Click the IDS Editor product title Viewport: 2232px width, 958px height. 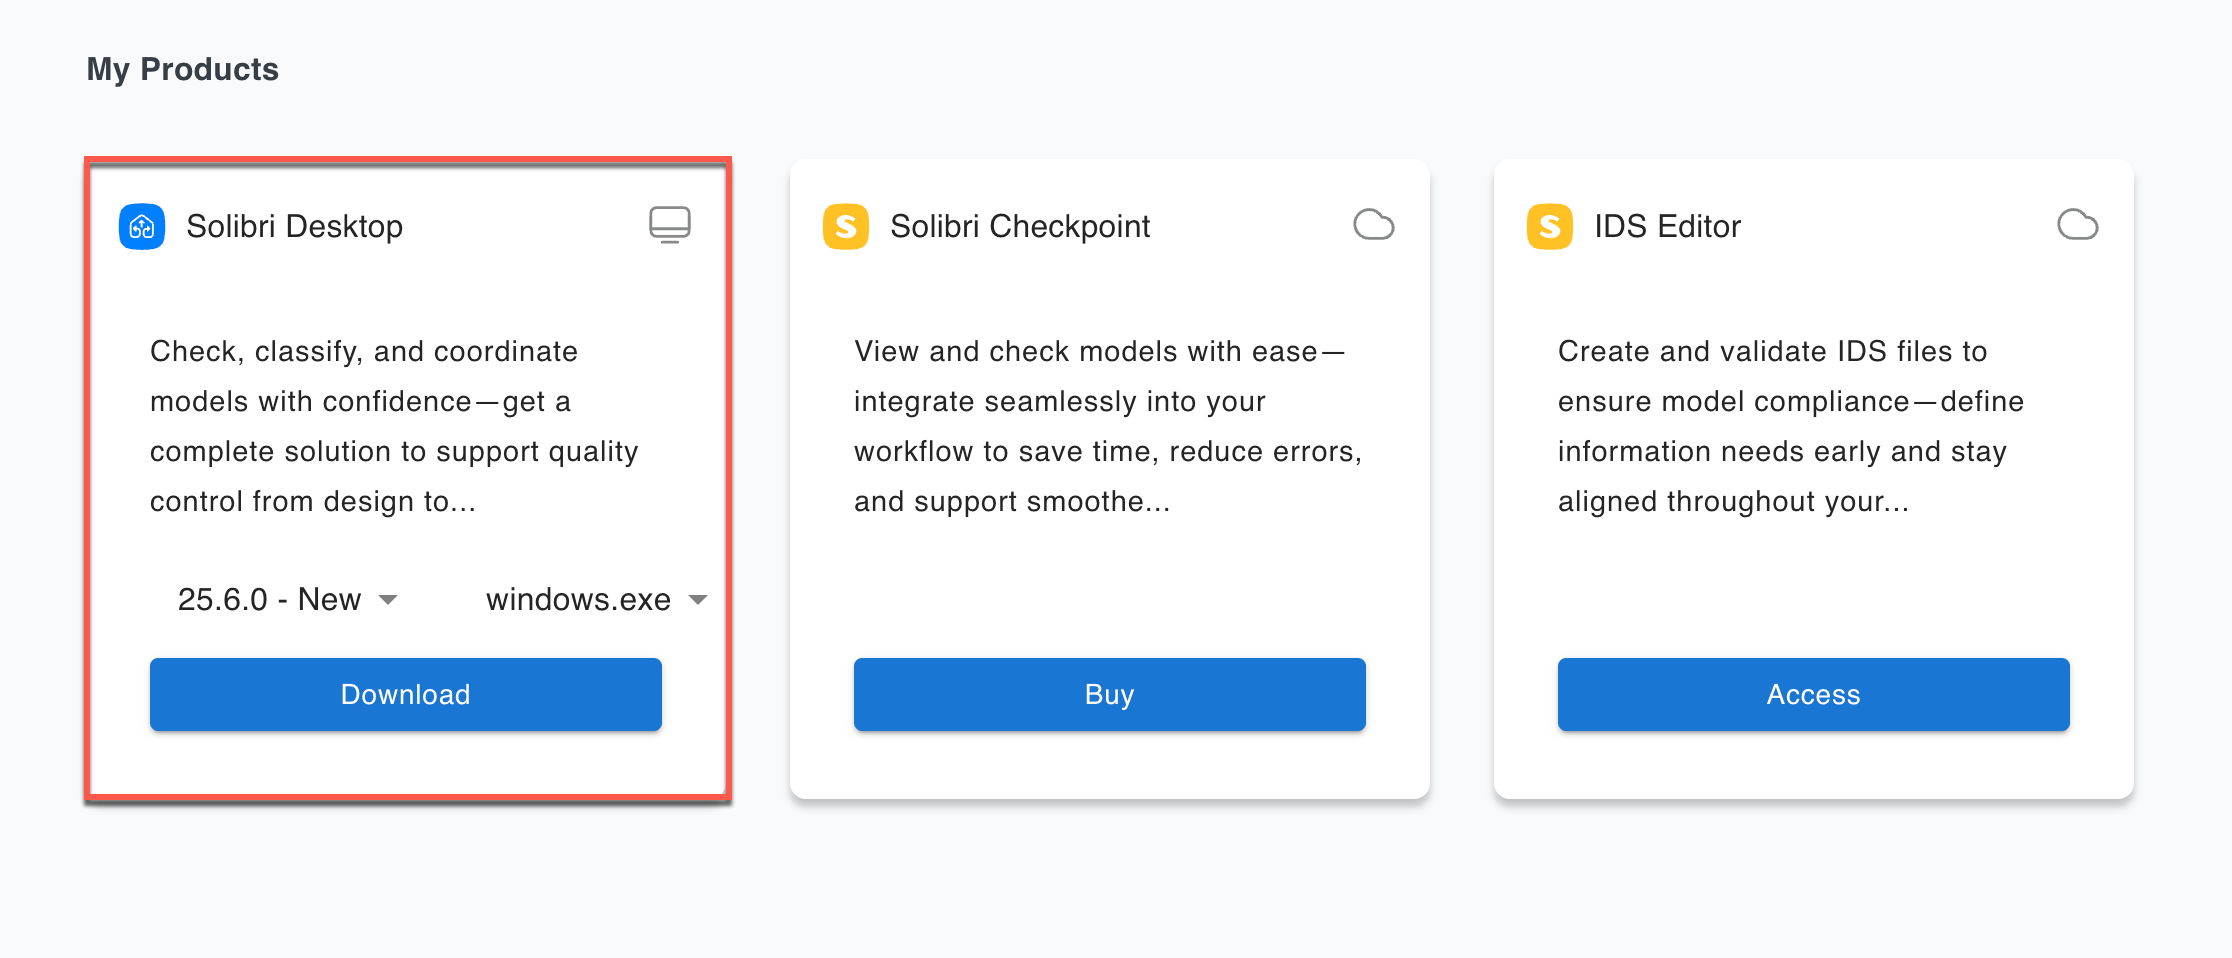[x=1667, y=227]
